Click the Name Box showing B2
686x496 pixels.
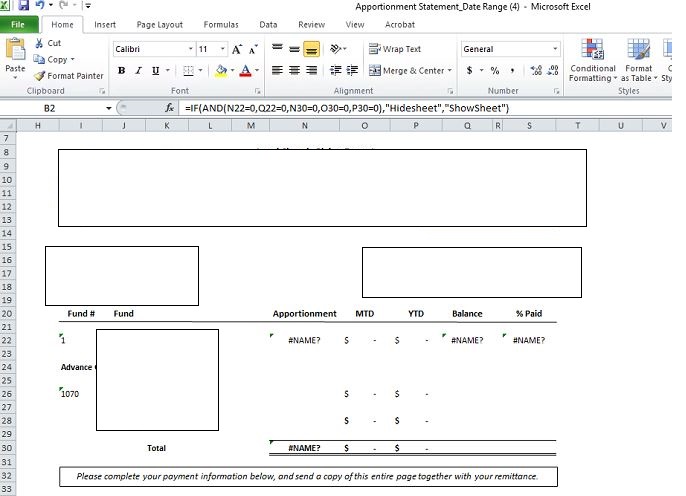[x=49, y=108]
